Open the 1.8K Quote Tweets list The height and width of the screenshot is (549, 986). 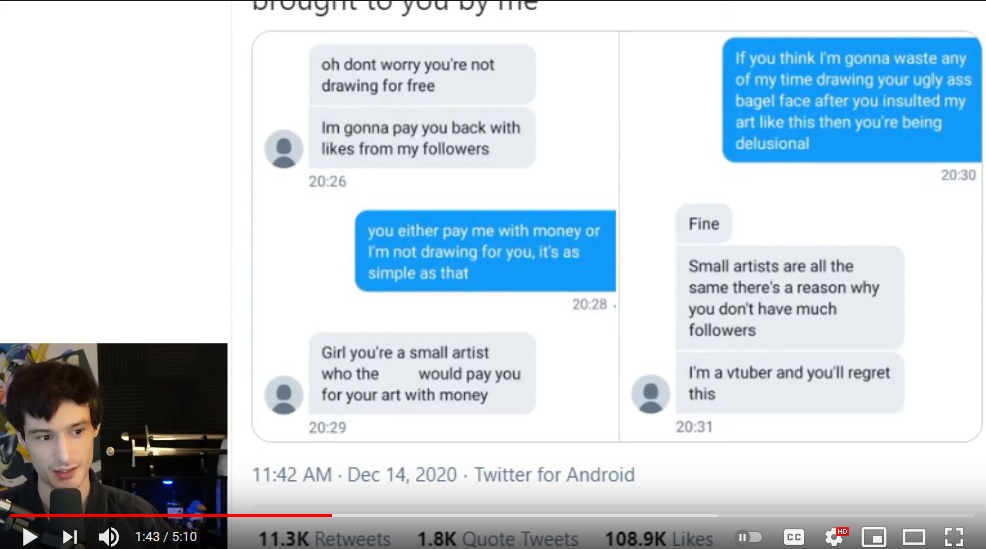(x=497, y=539)
